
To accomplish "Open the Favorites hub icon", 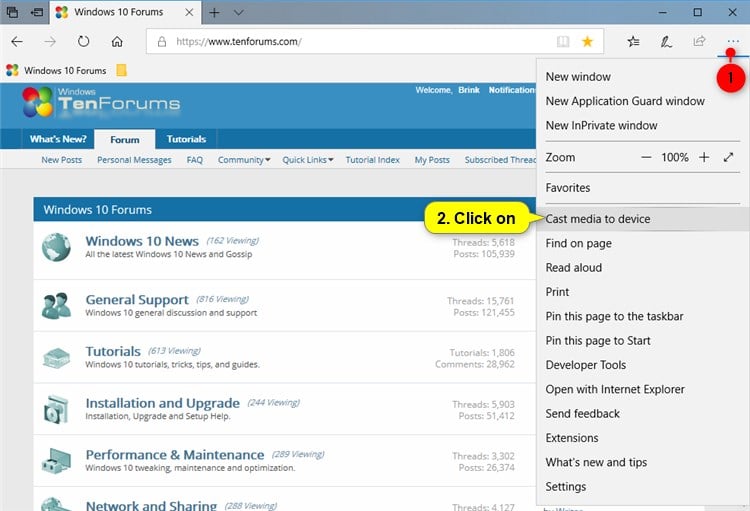I will tap(633, 42).
